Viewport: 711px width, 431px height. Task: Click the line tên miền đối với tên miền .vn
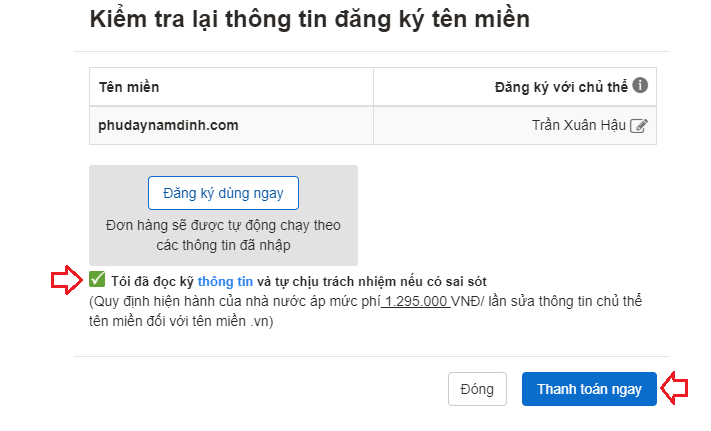(181, 321)
